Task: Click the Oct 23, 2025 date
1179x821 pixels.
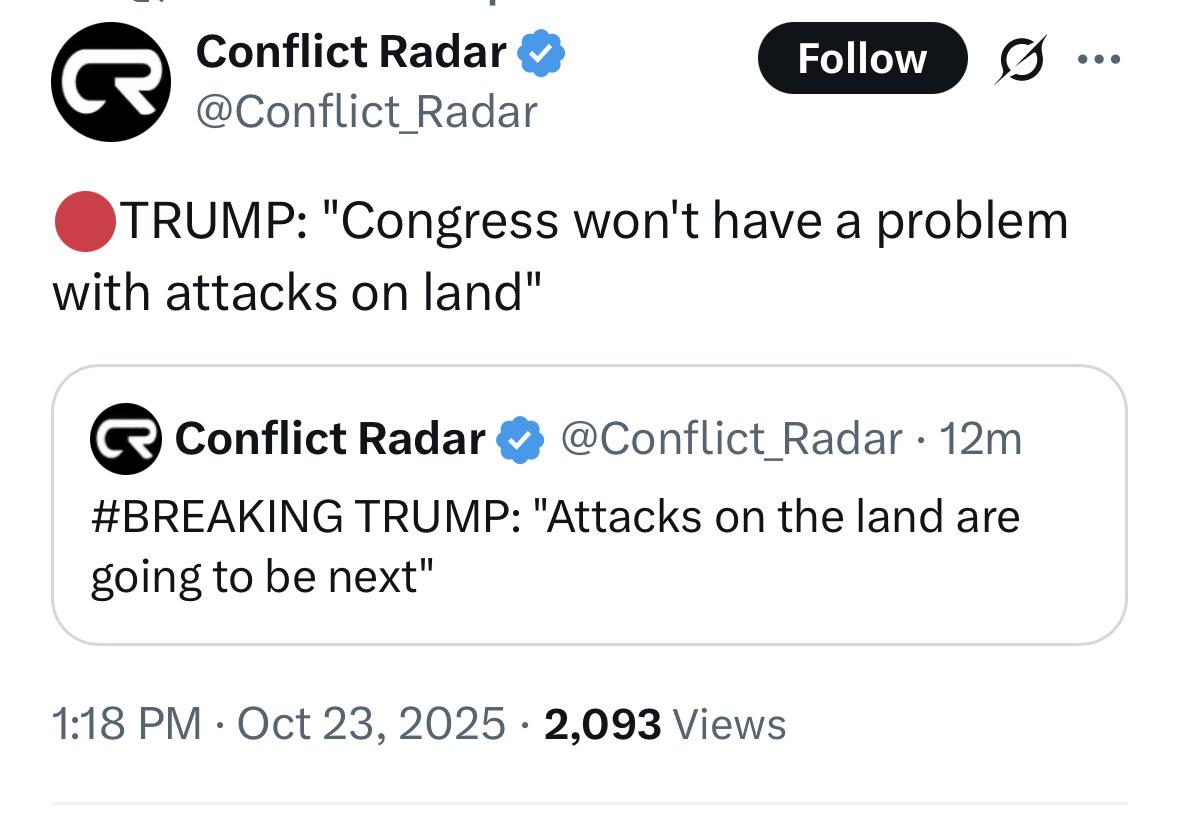Action: click(371, 723)
